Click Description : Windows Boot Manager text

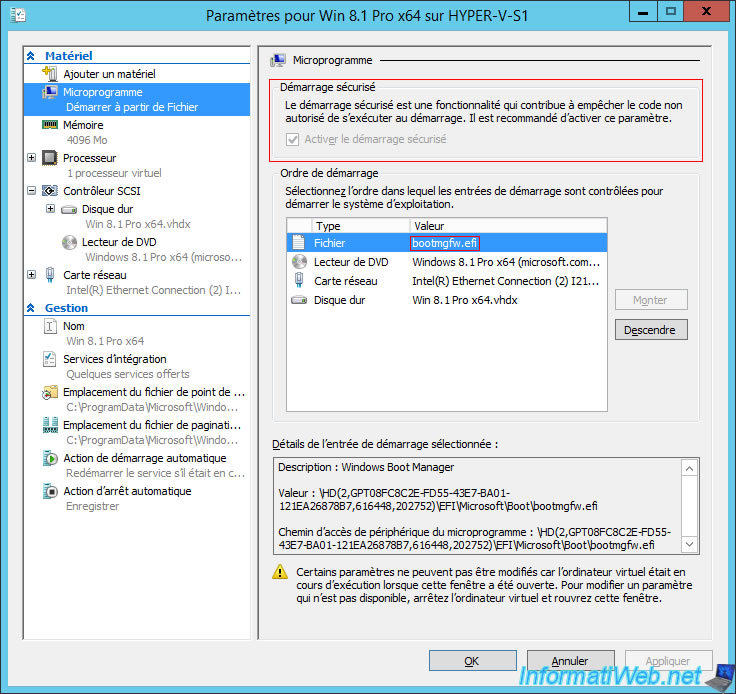point(366,467)
